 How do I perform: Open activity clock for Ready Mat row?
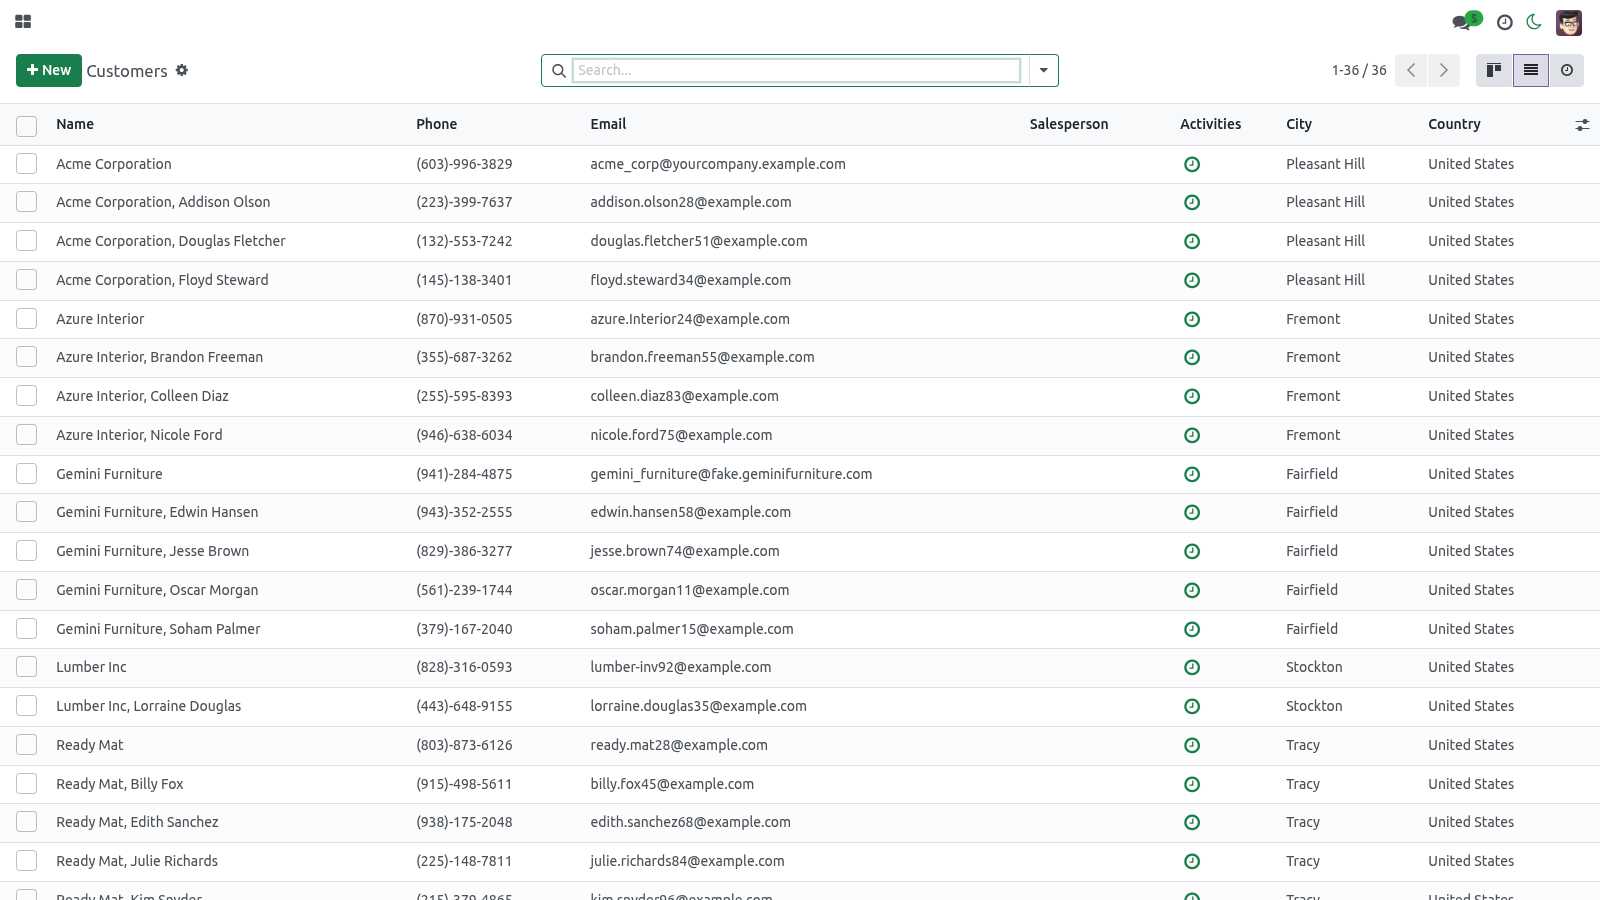1192,745
